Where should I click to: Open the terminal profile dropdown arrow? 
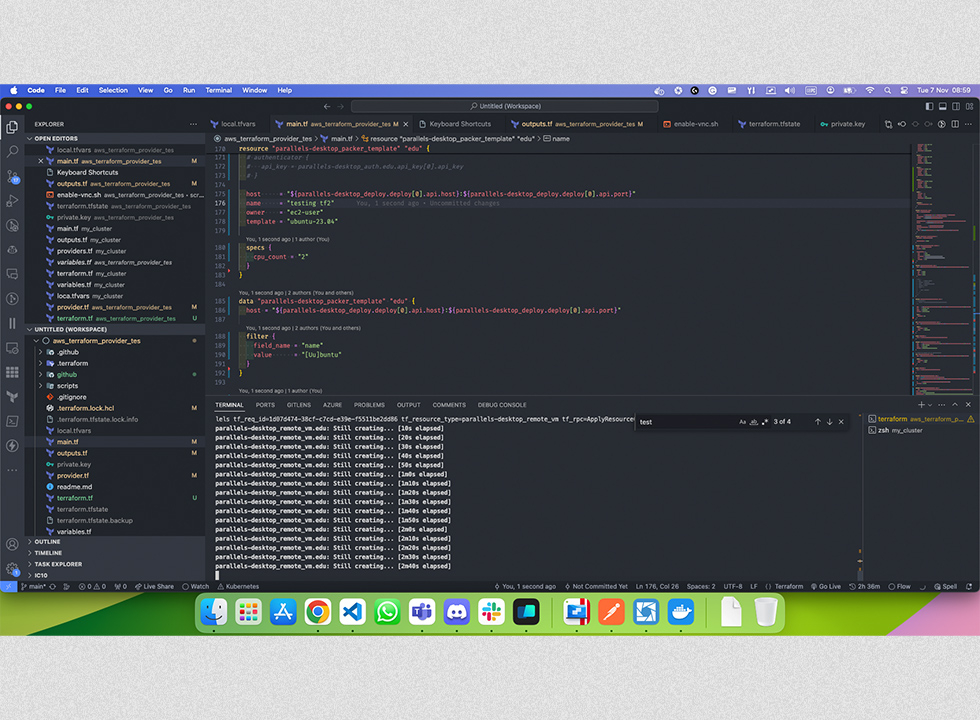click(930, 405)
